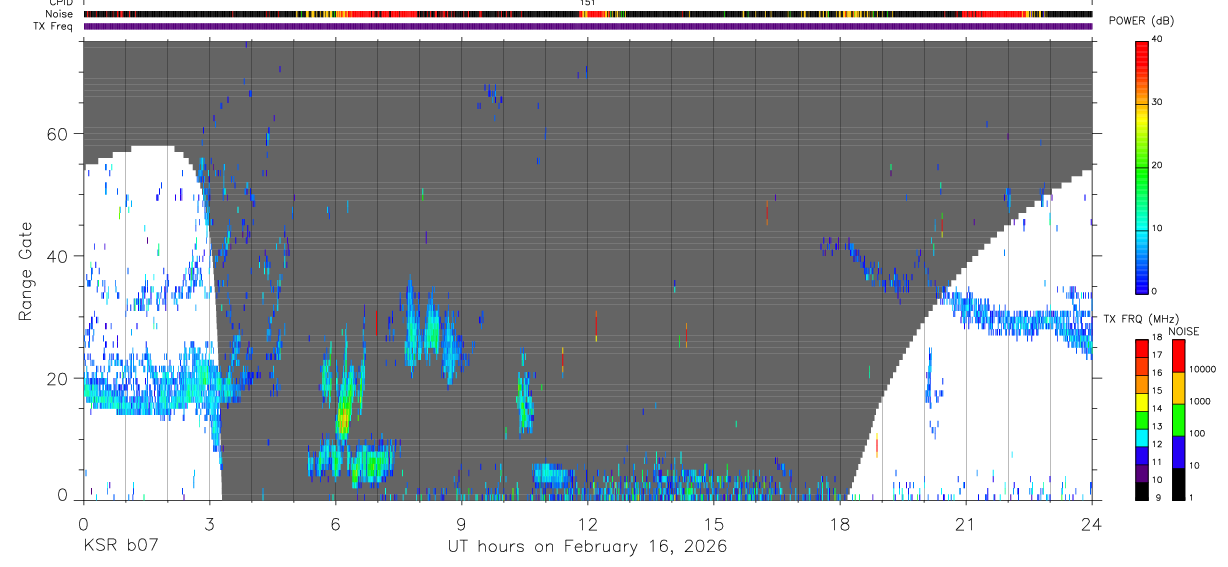Click the TX Freq row label at top left
Viewport: 1228px width, 567px height.
tap(53, 26)
